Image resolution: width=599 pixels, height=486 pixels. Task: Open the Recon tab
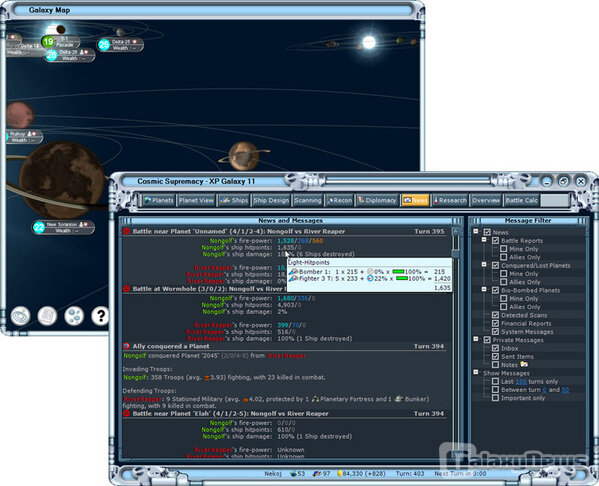(x=340, y=200)
